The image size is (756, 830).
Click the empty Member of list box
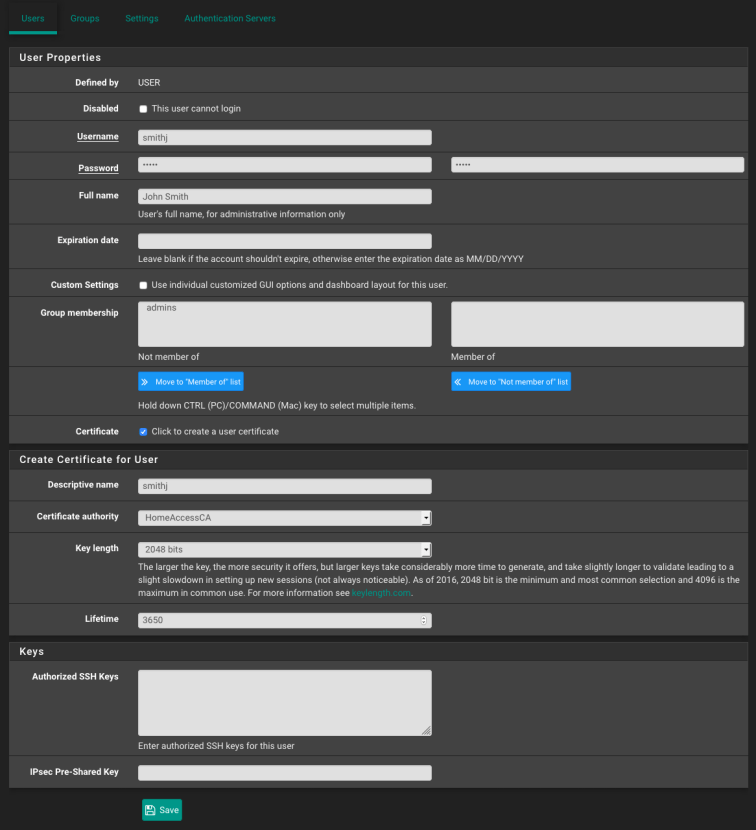[597, 324]
